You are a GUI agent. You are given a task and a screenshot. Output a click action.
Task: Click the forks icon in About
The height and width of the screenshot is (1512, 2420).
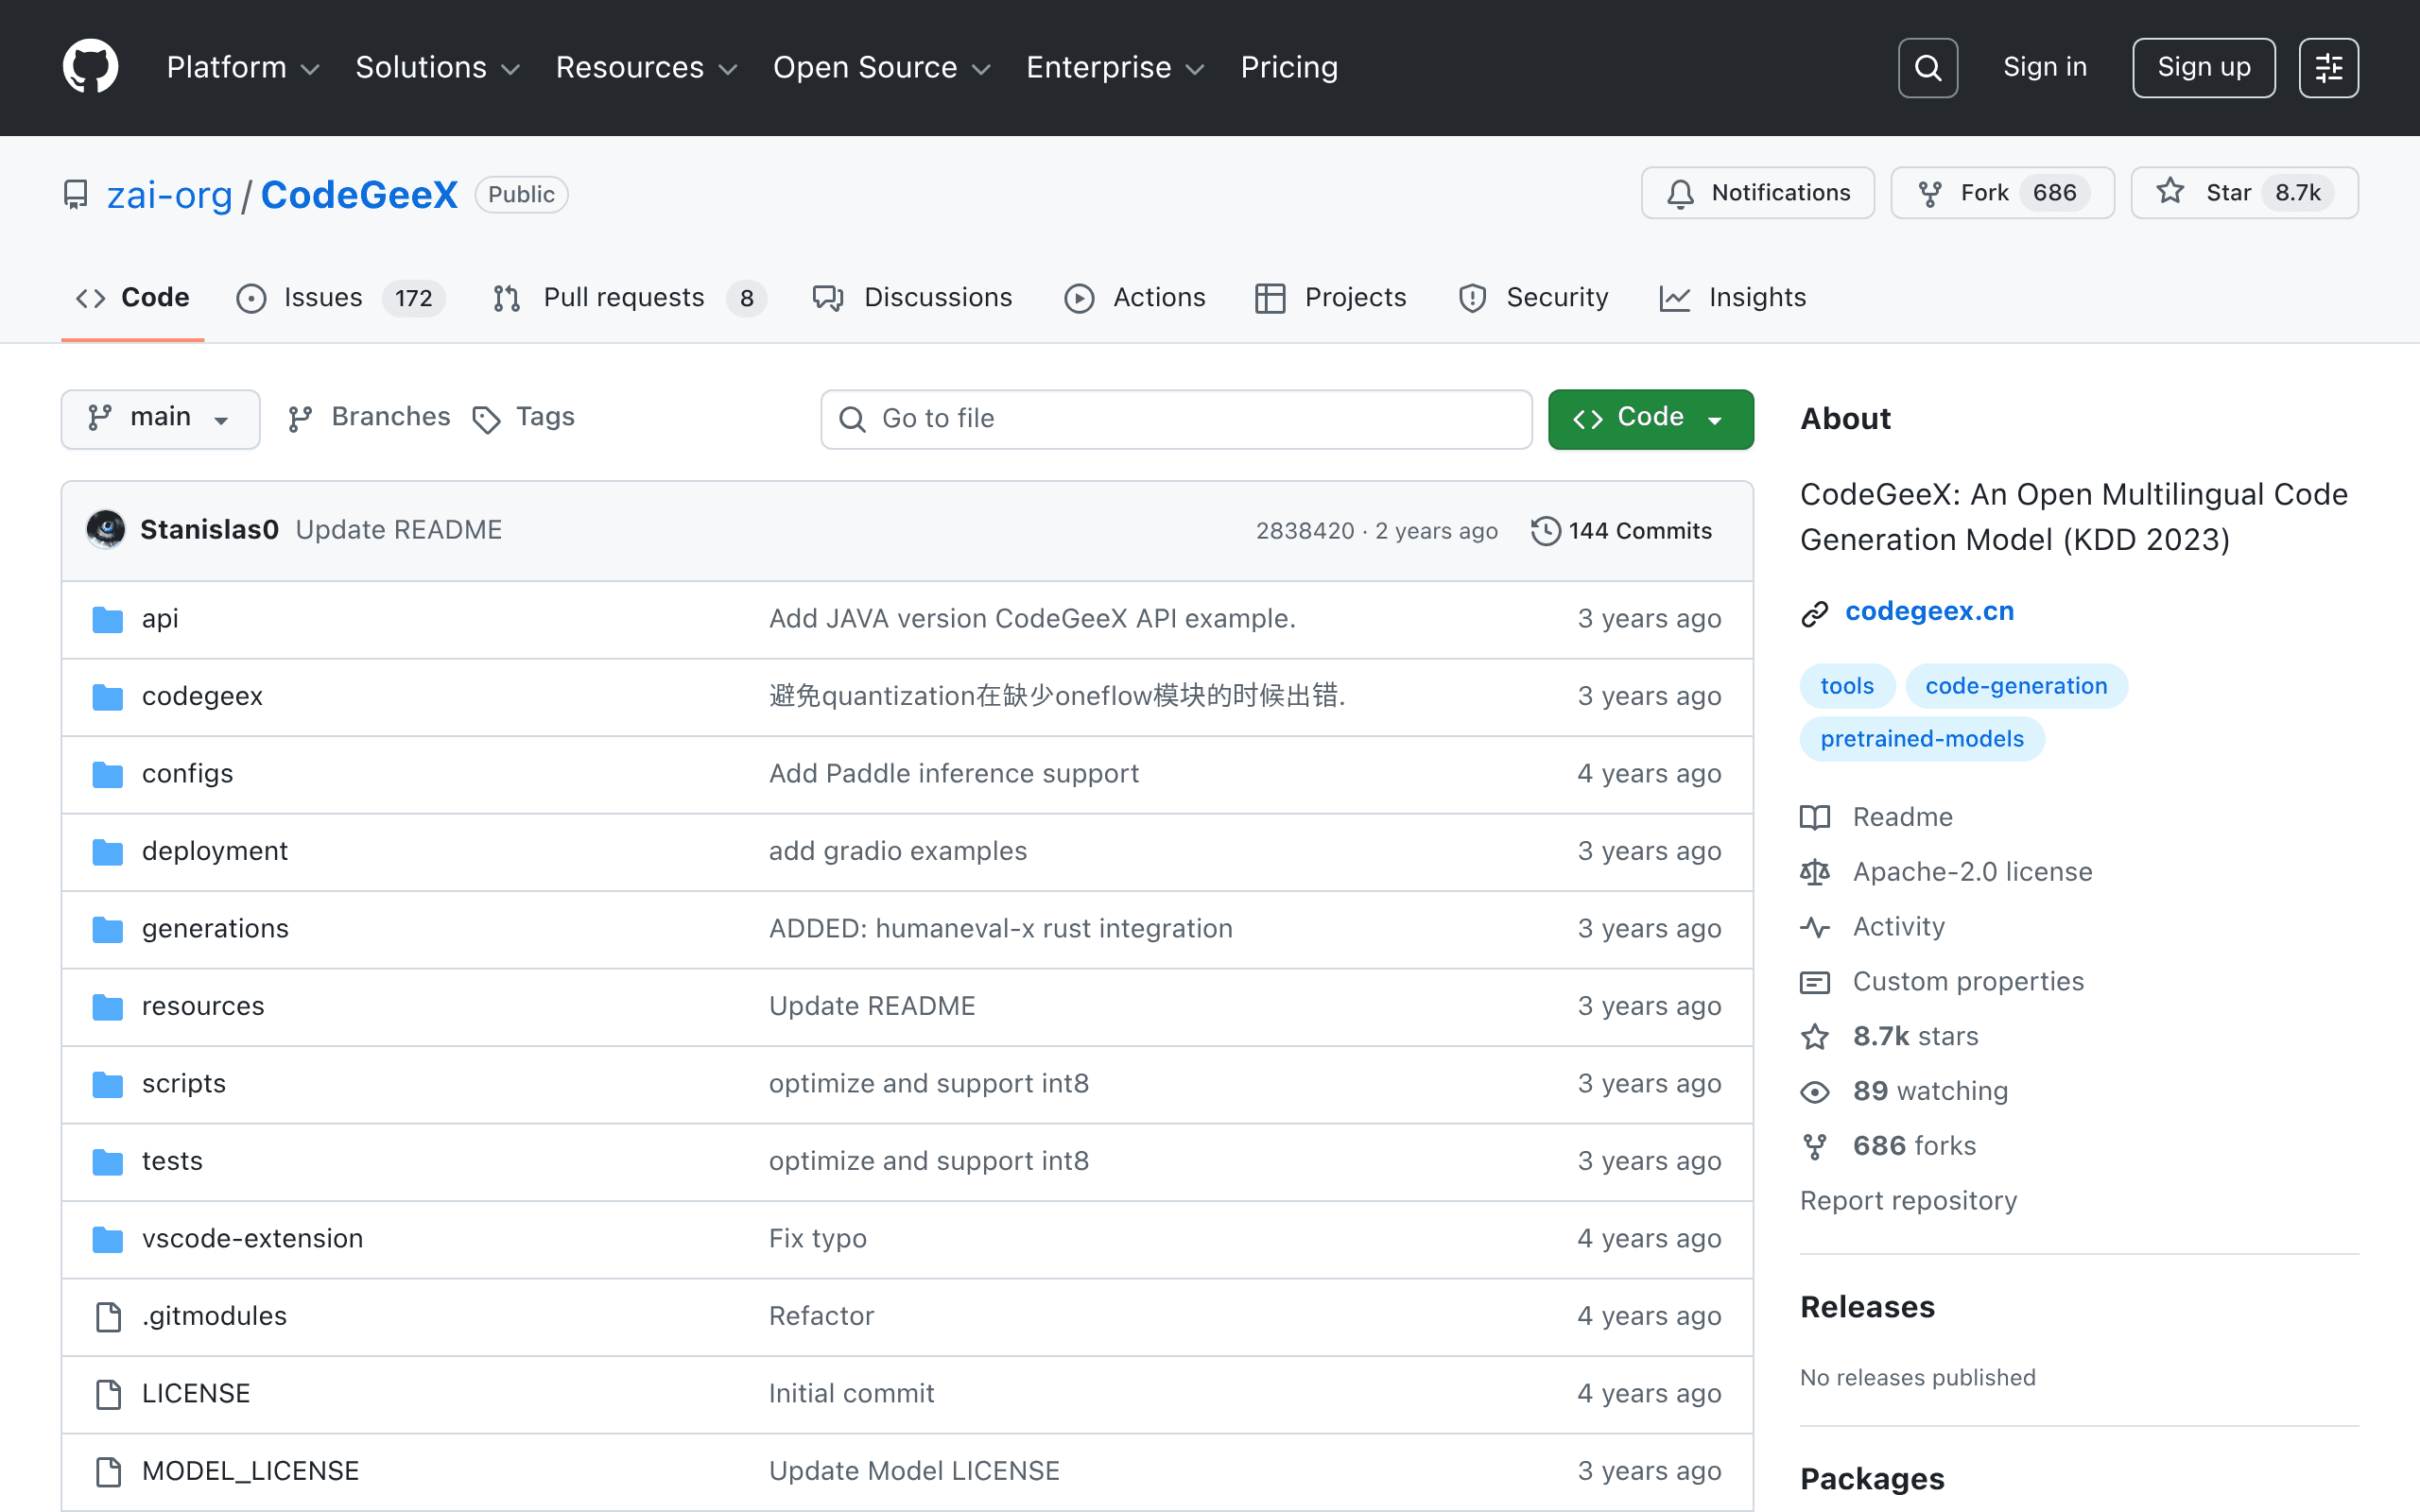point(1815,1147)
